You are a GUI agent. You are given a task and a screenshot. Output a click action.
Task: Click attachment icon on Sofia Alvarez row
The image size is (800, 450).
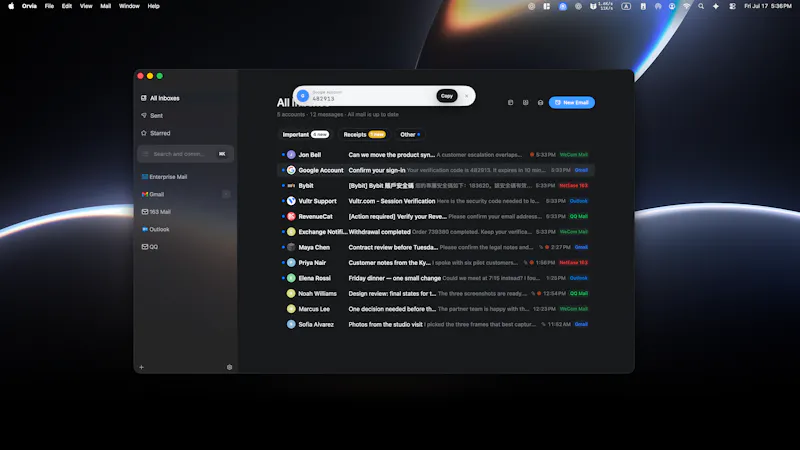(x=543, y=324)
